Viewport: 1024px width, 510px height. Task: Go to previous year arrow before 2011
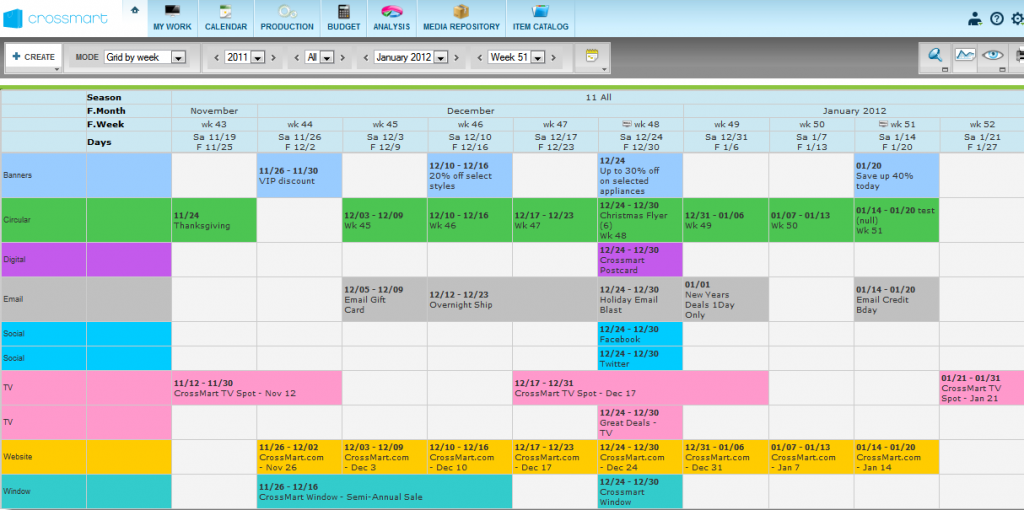tap(216, 57)
